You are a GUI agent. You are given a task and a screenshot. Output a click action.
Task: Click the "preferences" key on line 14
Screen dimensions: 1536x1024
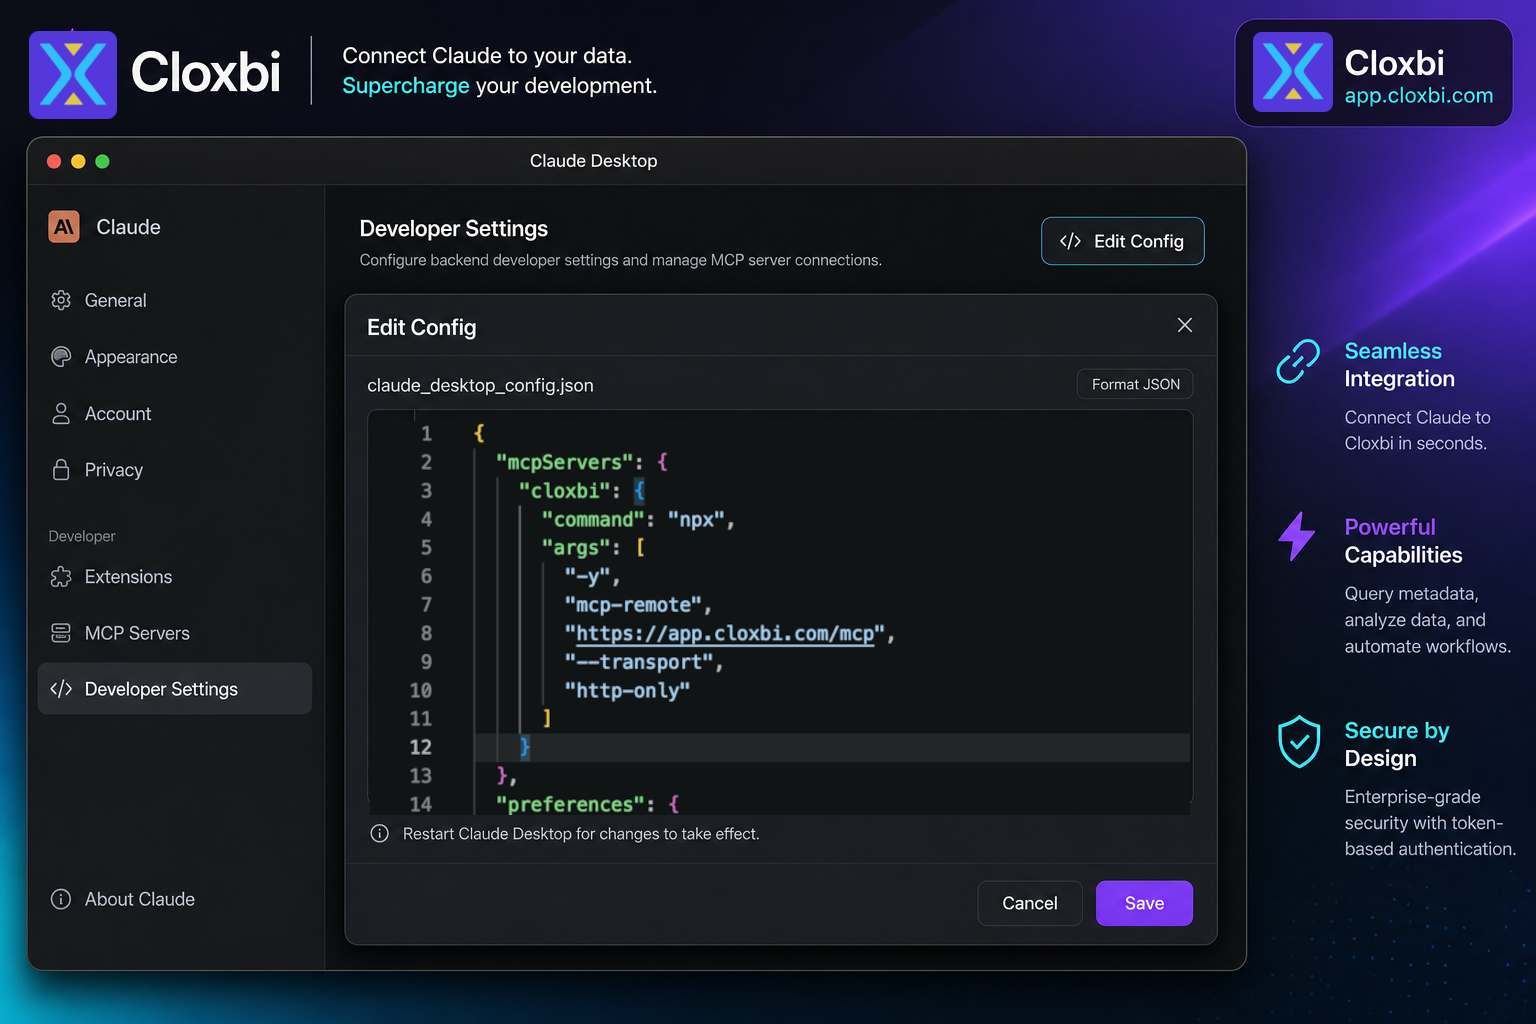point(570,804)
